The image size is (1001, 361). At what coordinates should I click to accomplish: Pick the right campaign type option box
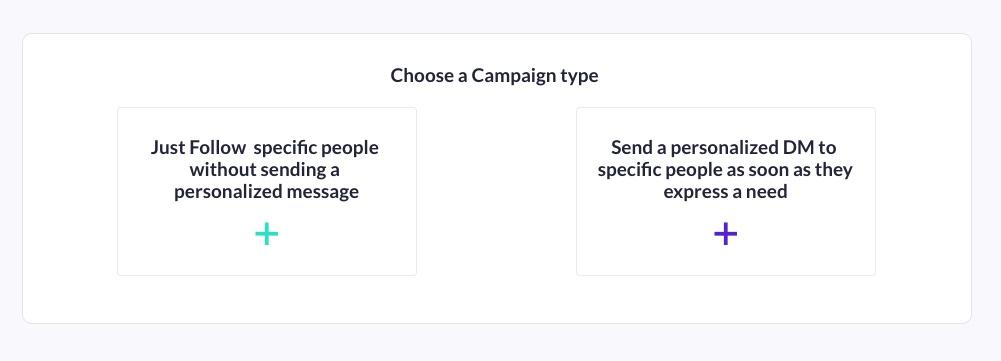[x=726, y=192]
